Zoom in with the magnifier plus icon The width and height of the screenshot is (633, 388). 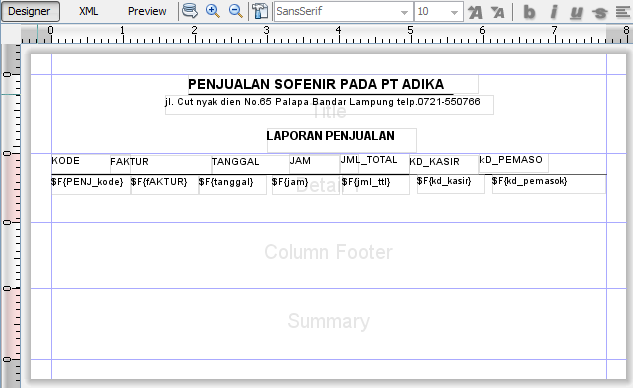[213, 11]
